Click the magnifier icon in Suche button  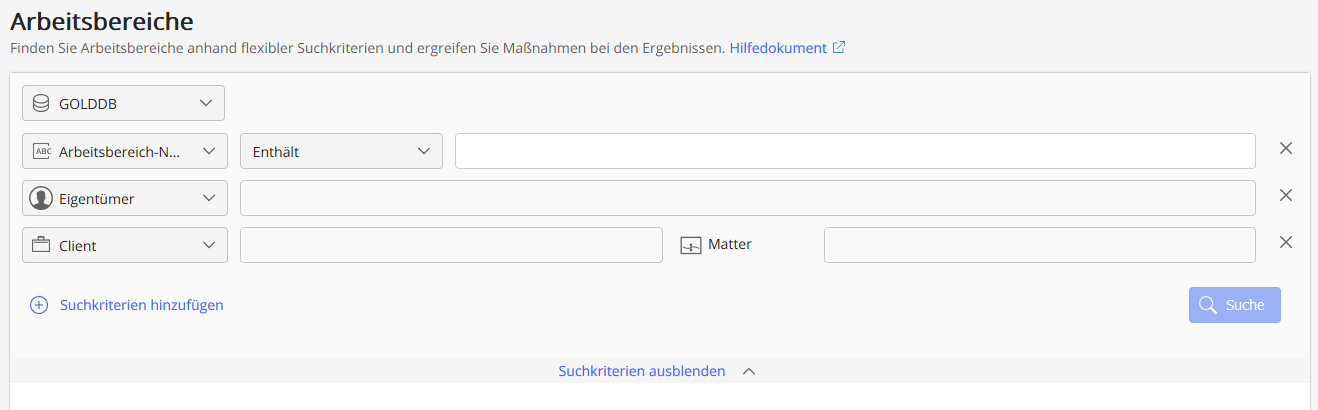tap(1208, 305)
